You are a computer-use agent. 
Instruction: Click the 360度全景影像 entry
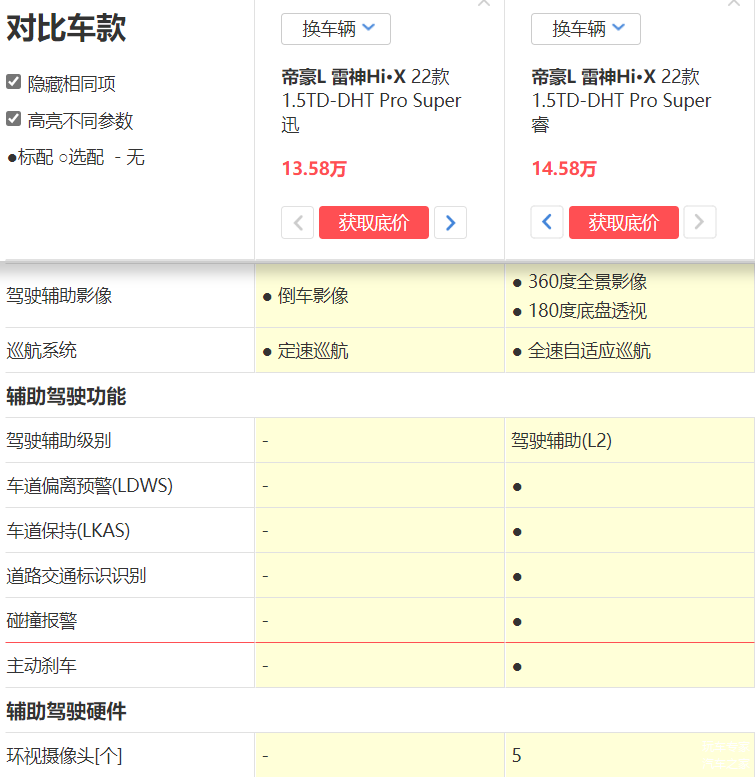pos(588,281)
